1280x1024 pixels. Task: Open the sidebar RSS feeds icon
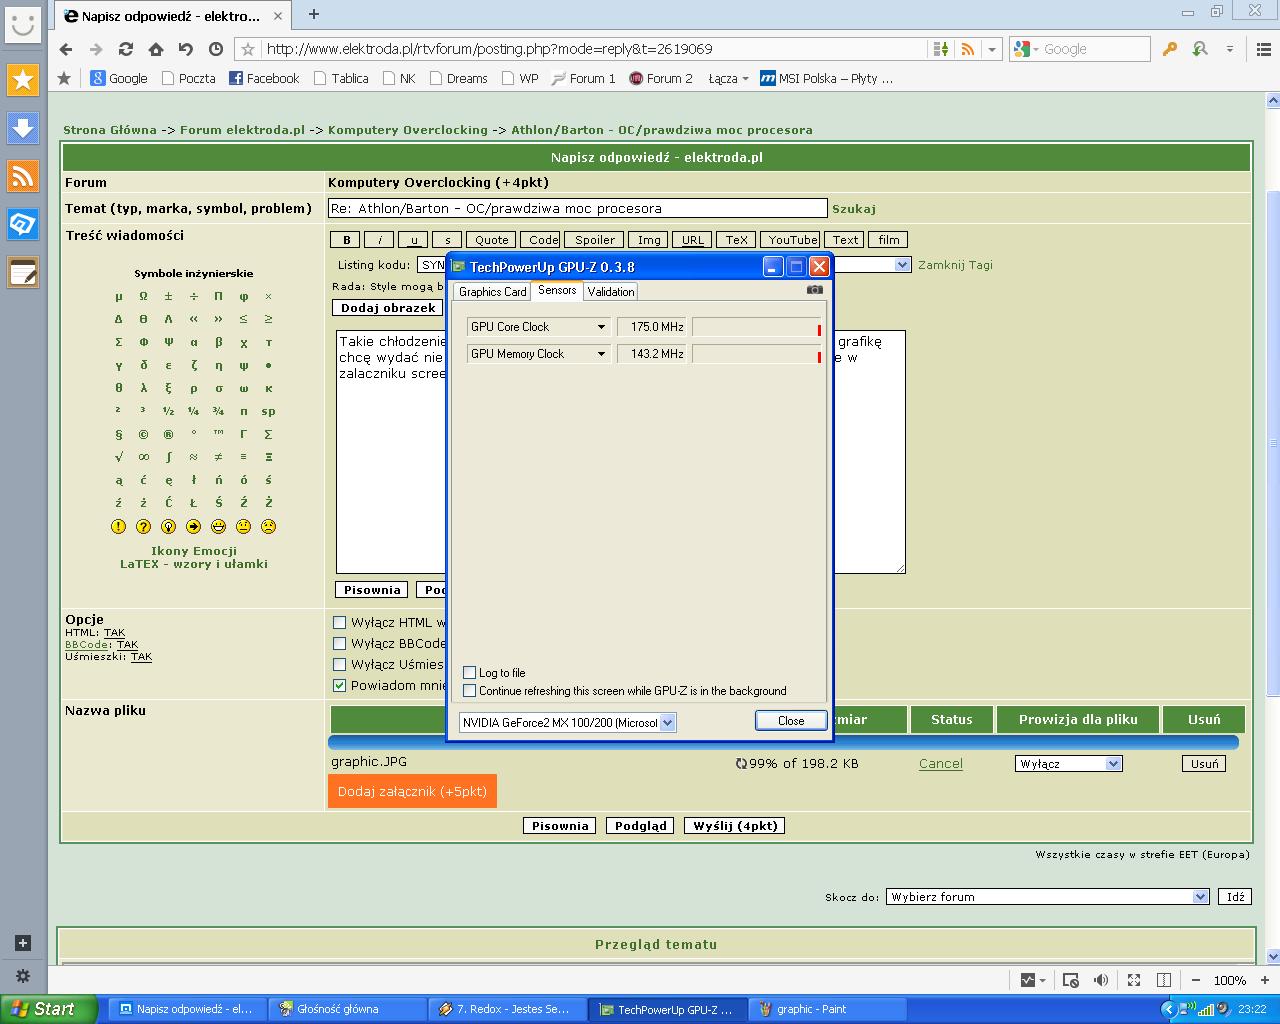tap(23, 176)
